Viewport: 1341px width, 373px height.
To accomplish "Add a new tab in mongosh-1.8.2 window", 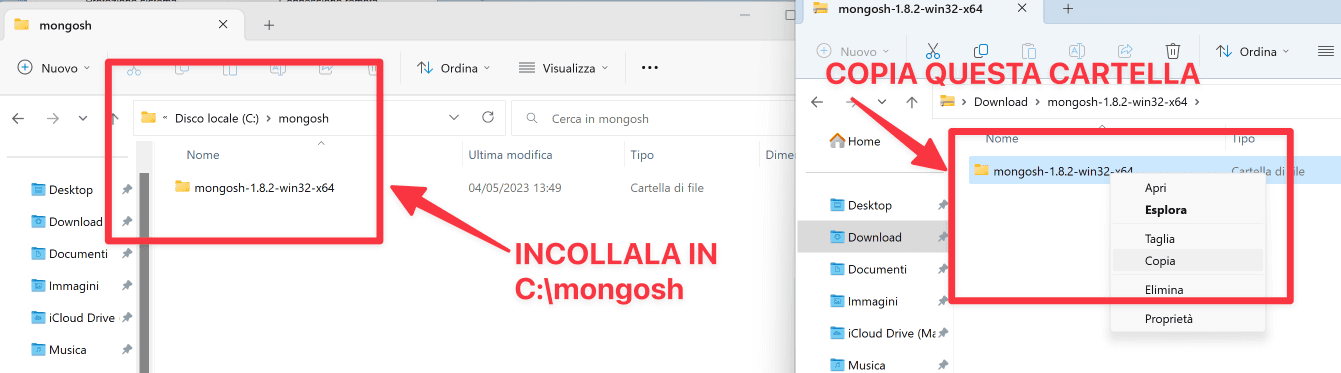I will (x=1067, y=8).
